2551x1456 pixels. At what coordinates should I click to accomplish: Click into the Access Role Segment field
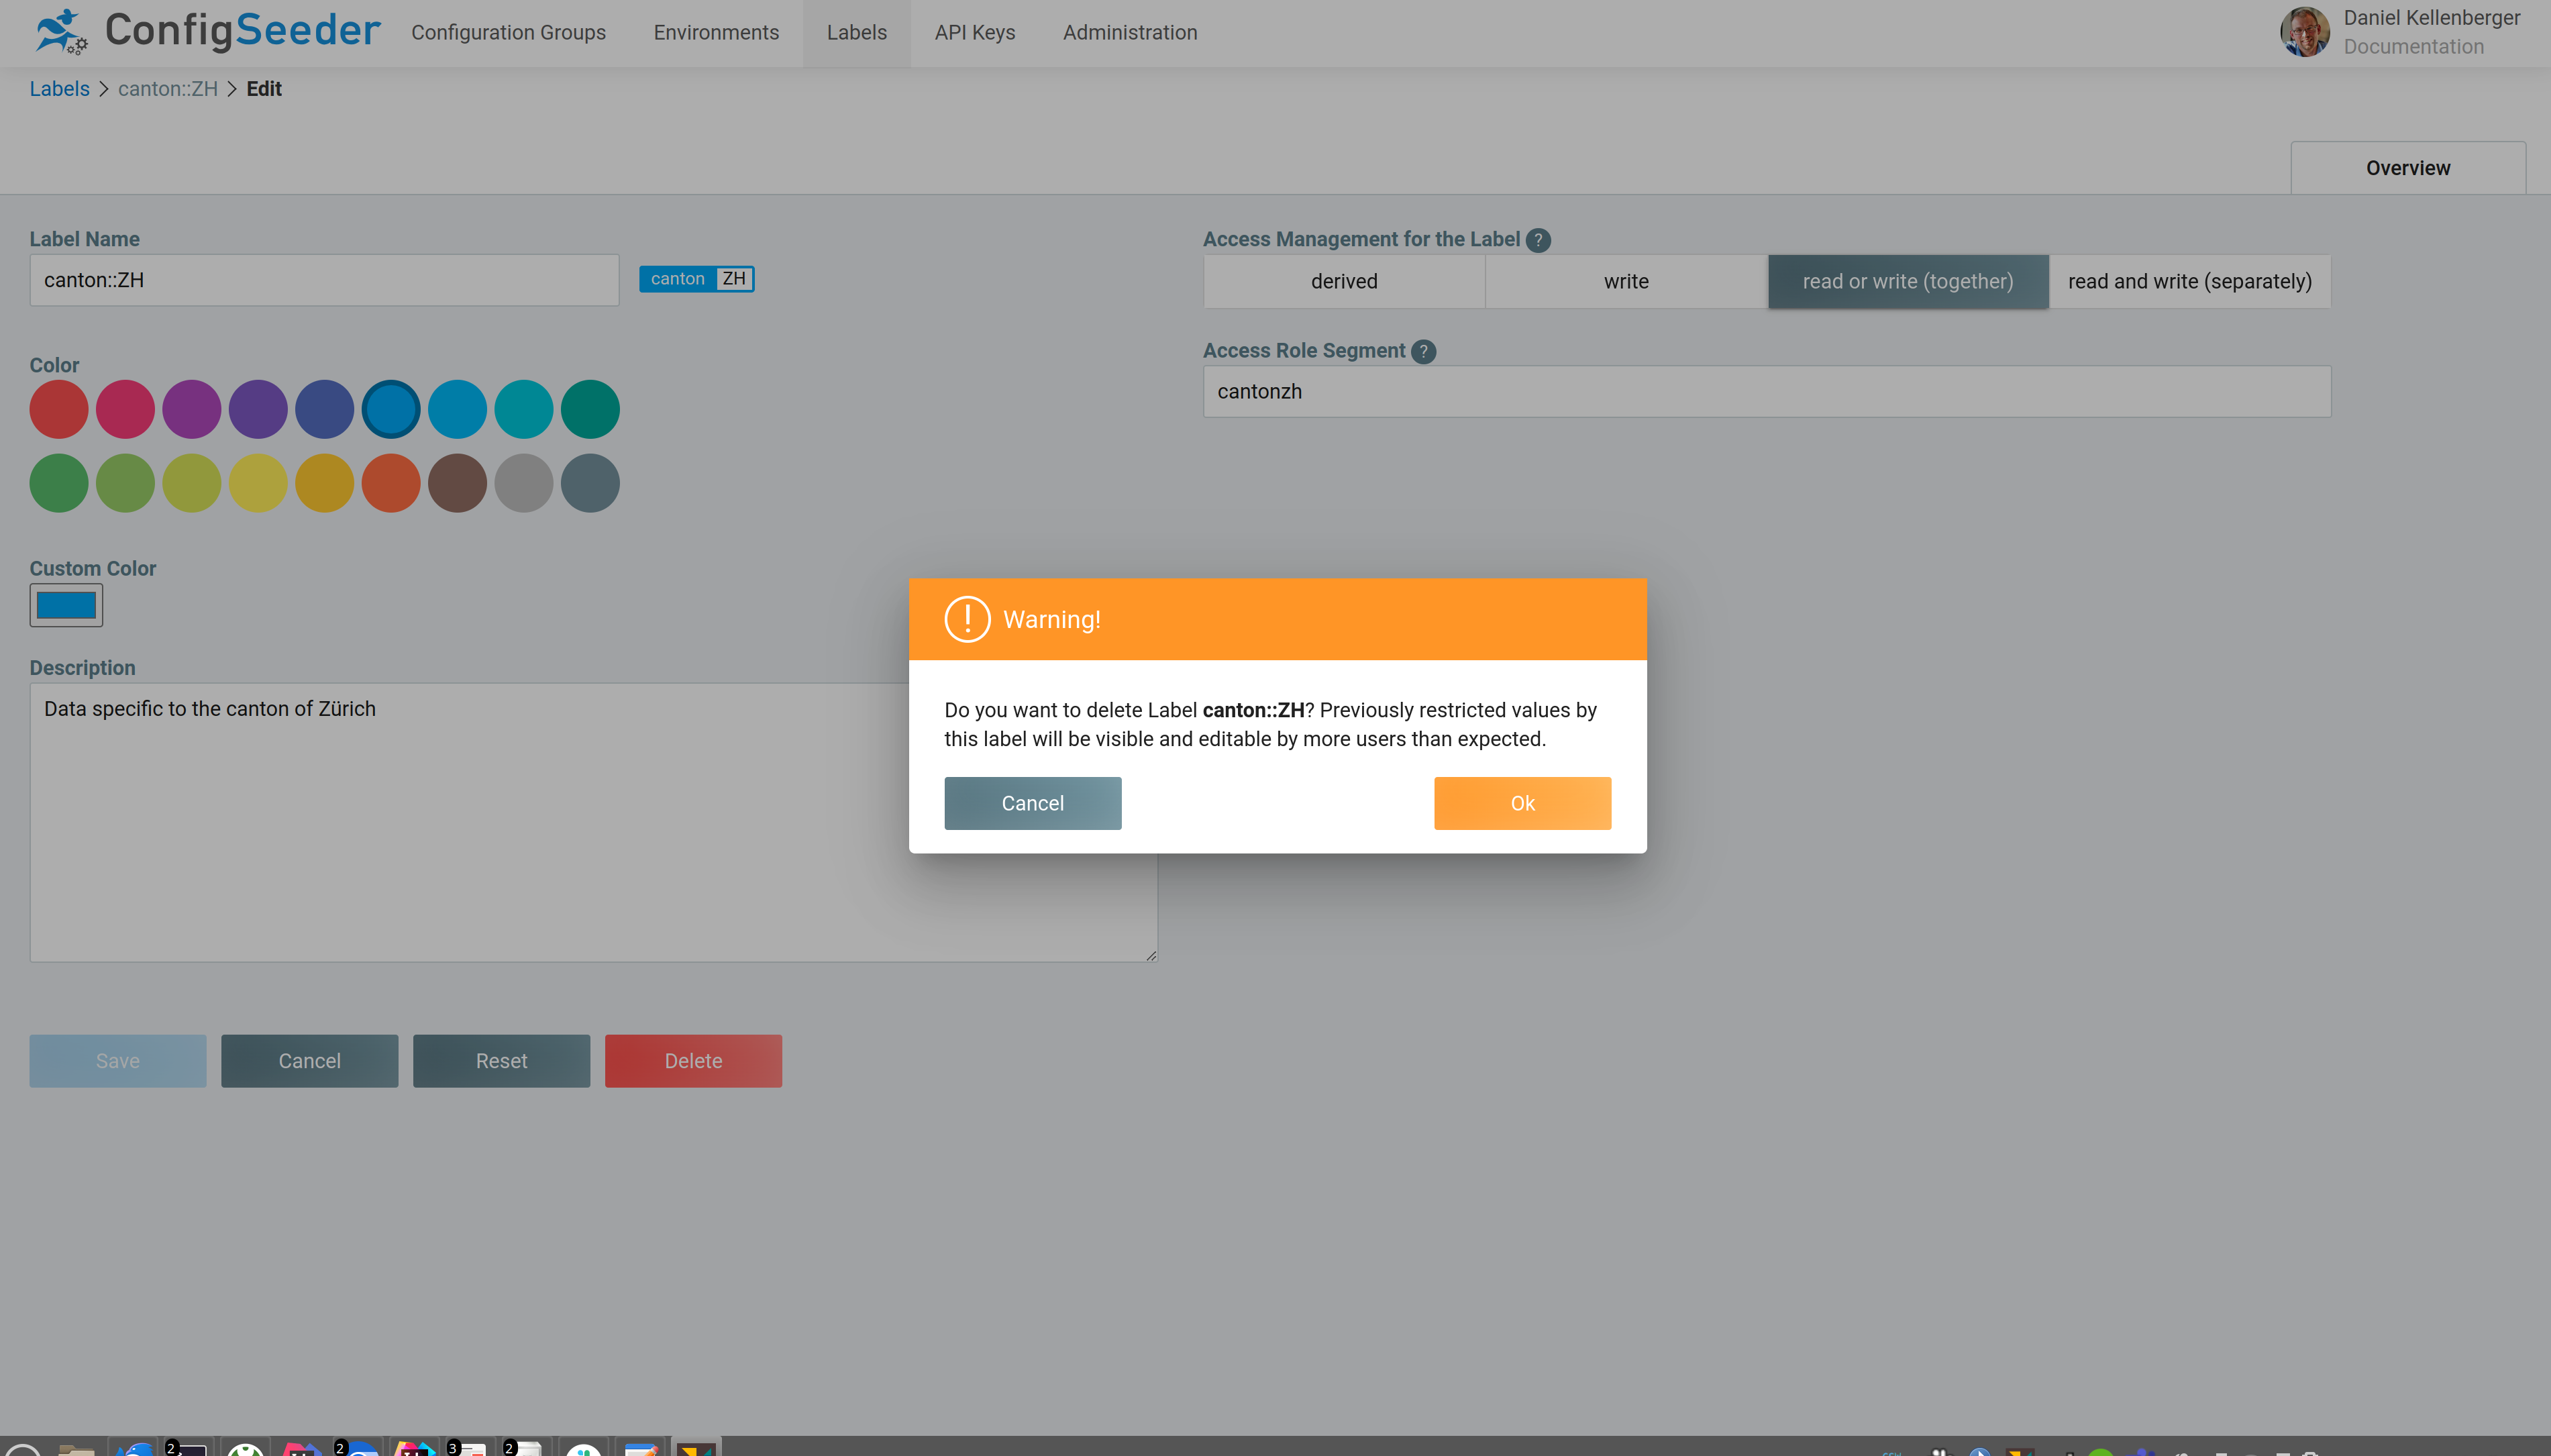1766,391
